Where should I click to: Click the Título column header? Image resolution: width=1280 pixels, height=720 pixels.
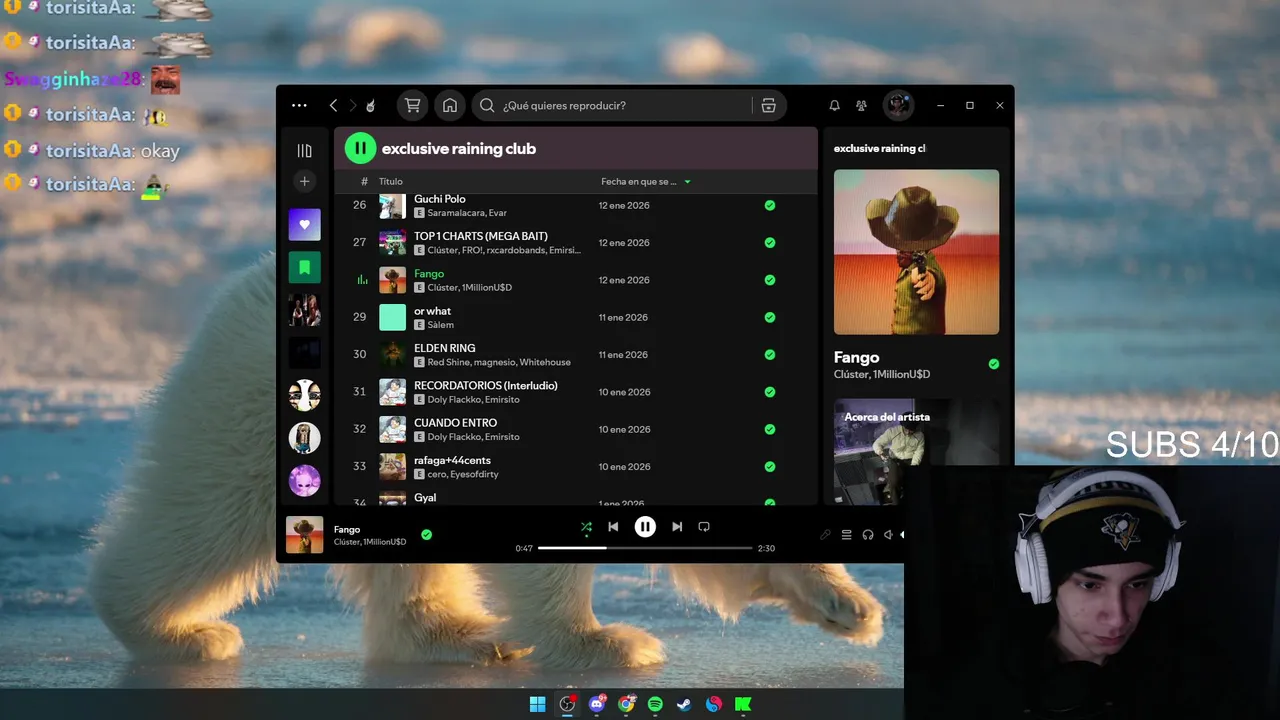click(390, 182)
